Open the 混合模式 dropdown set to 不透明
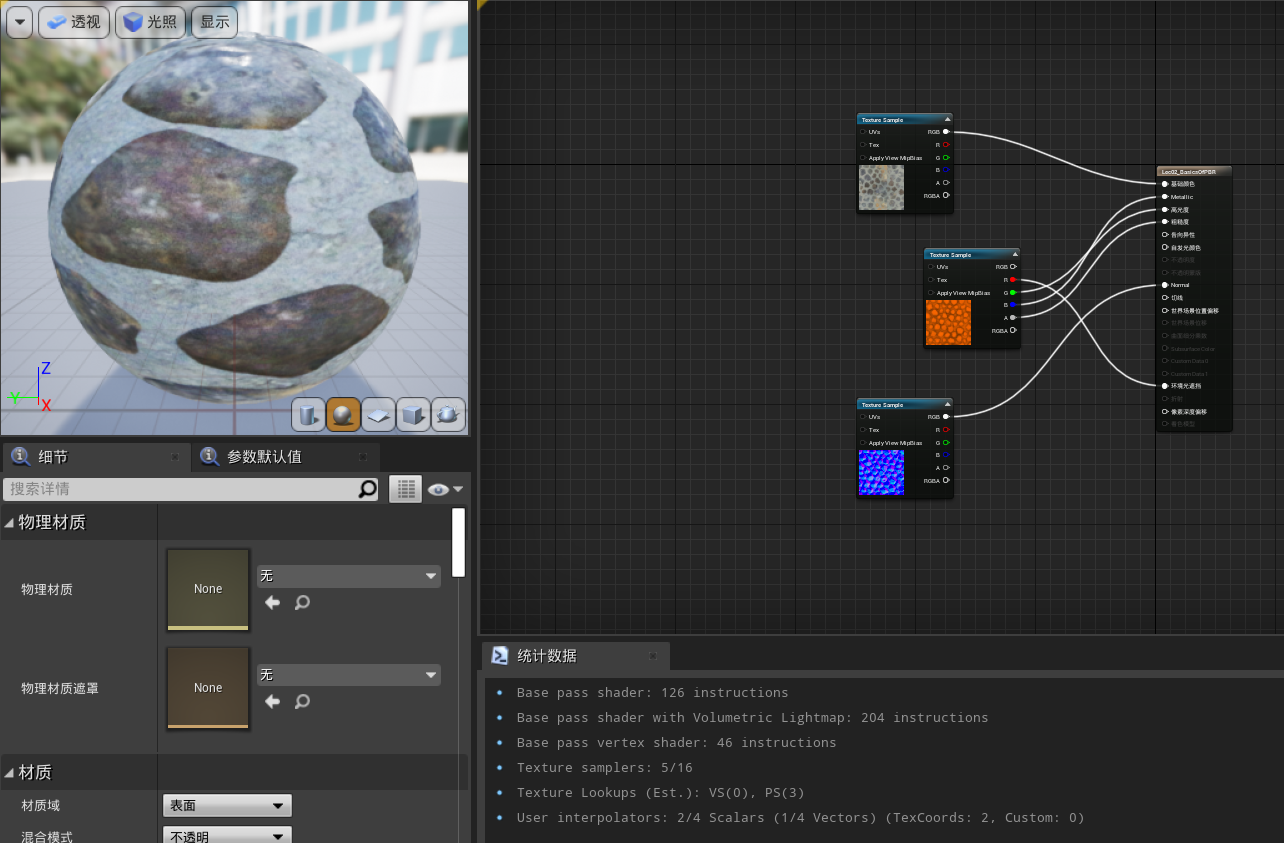This screenshot has width=1284, height=843. pos(227,837)
